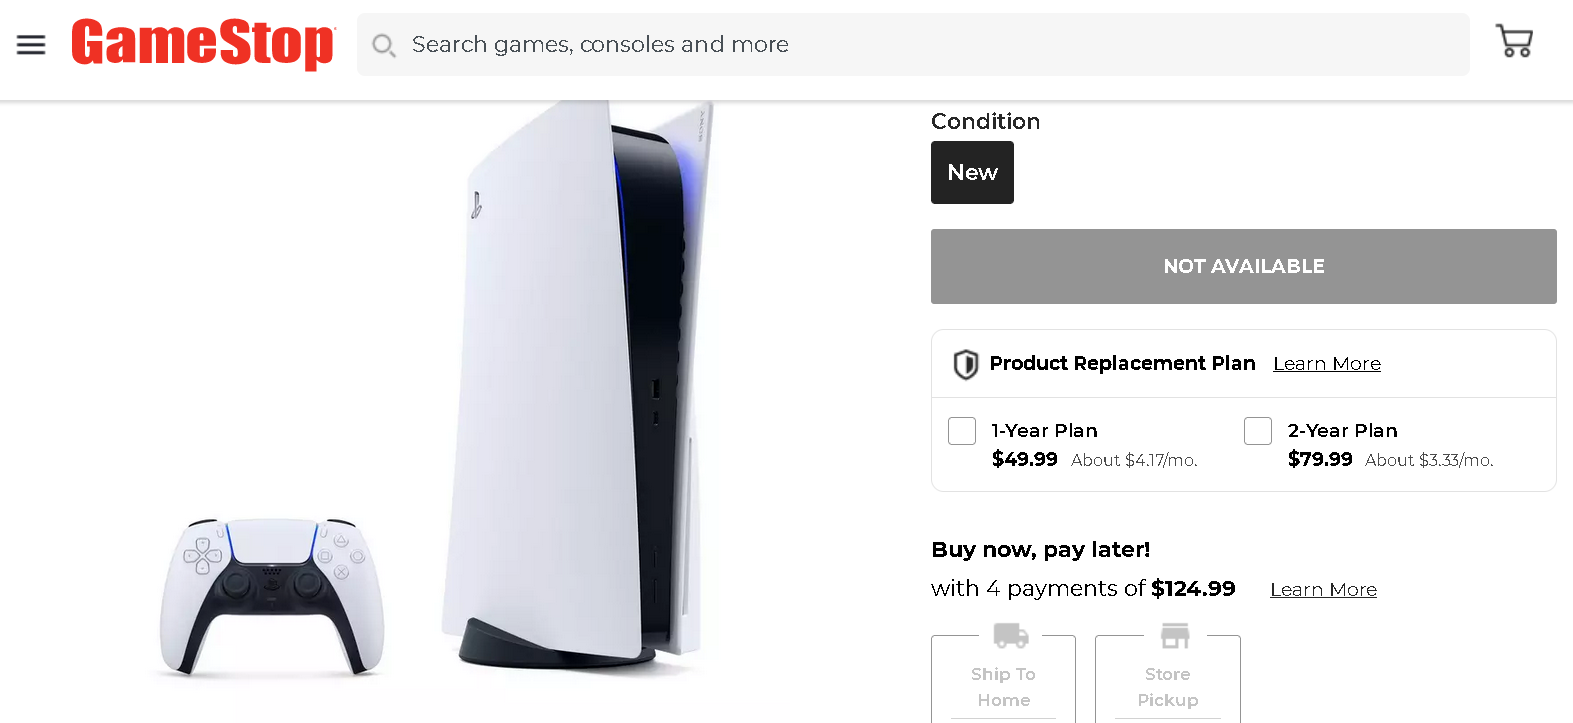Click the search magnifier icon

(383, 45)
